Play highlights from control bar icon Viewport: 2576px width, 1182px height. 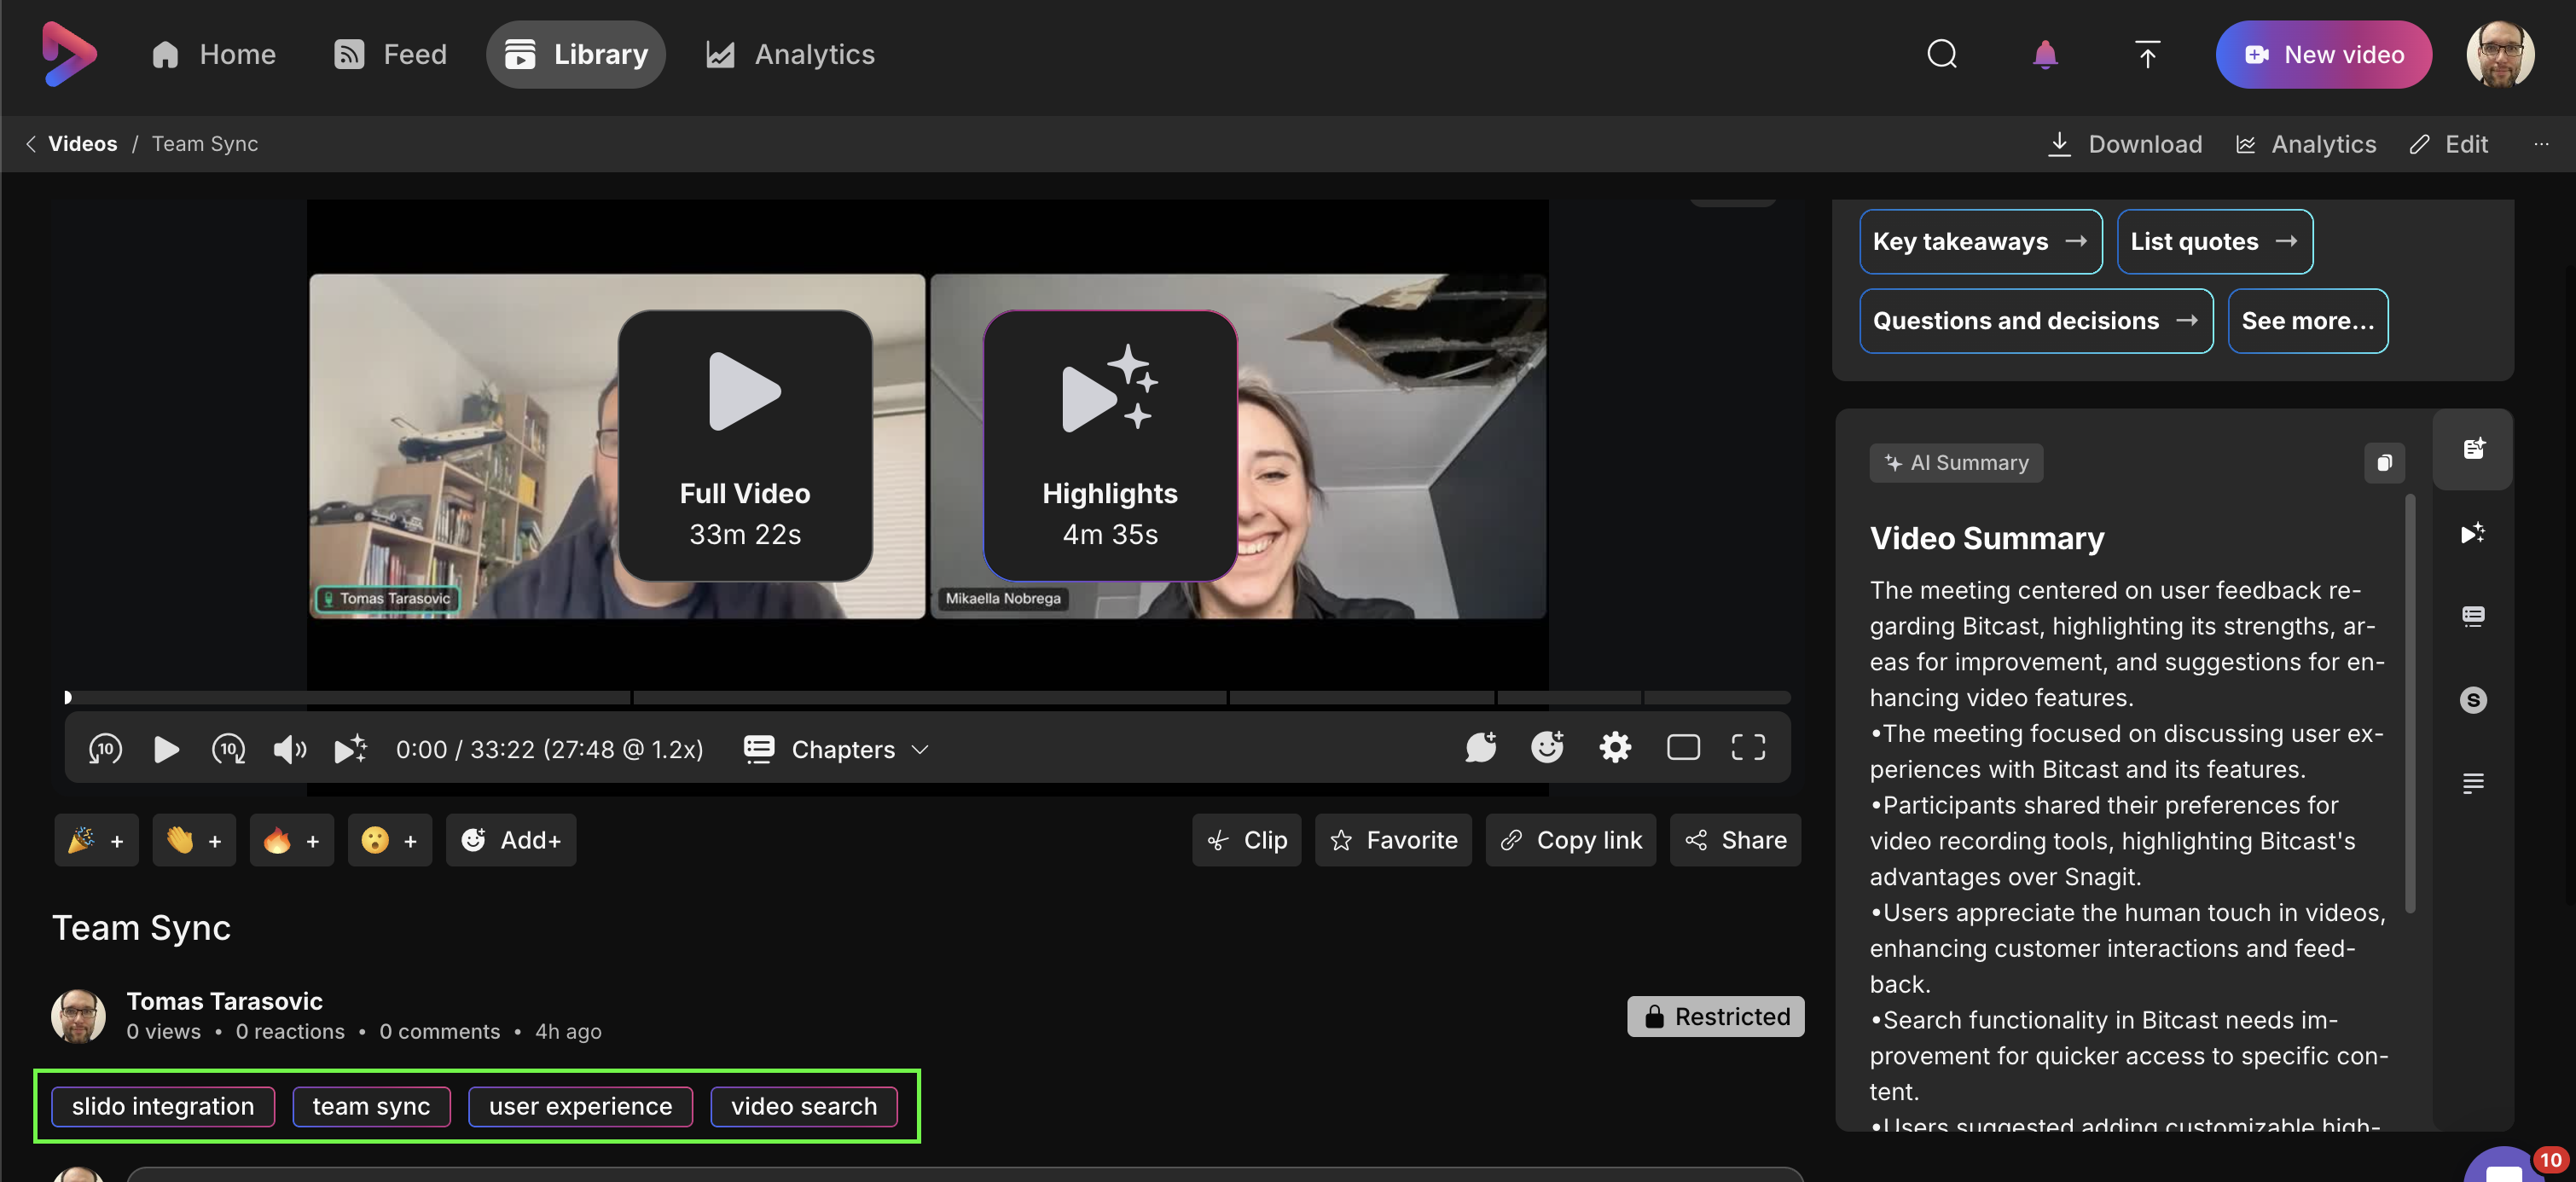tap(351, 748)
